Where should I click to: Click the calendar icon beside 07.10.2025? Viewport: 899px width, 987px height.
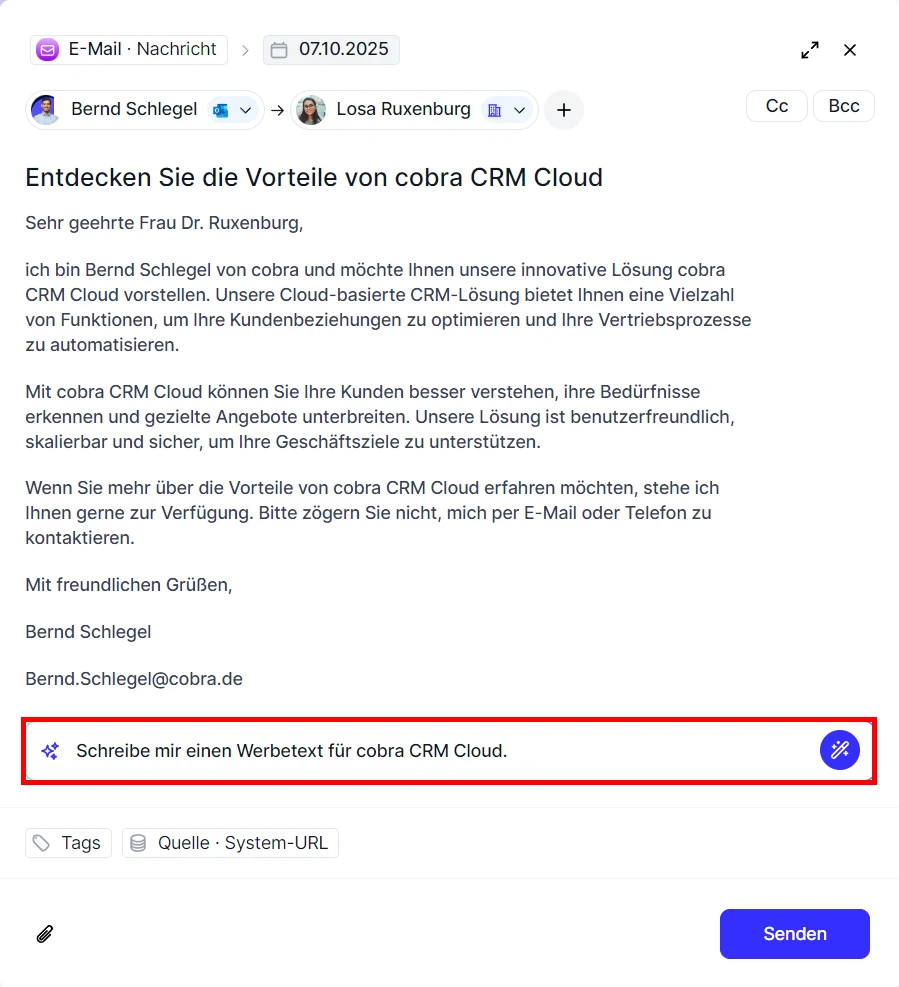(280, 49)
